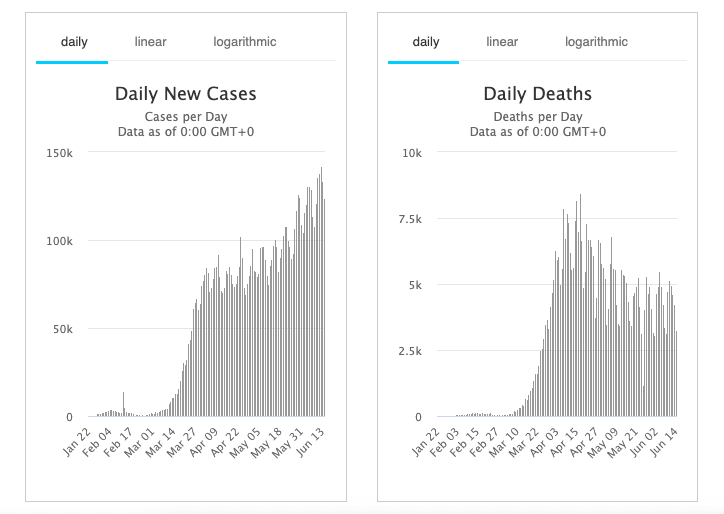This screenshot has height=514, width=724.
Task: Click the Daily New Cases chart title
Action: tap(186, 94)
